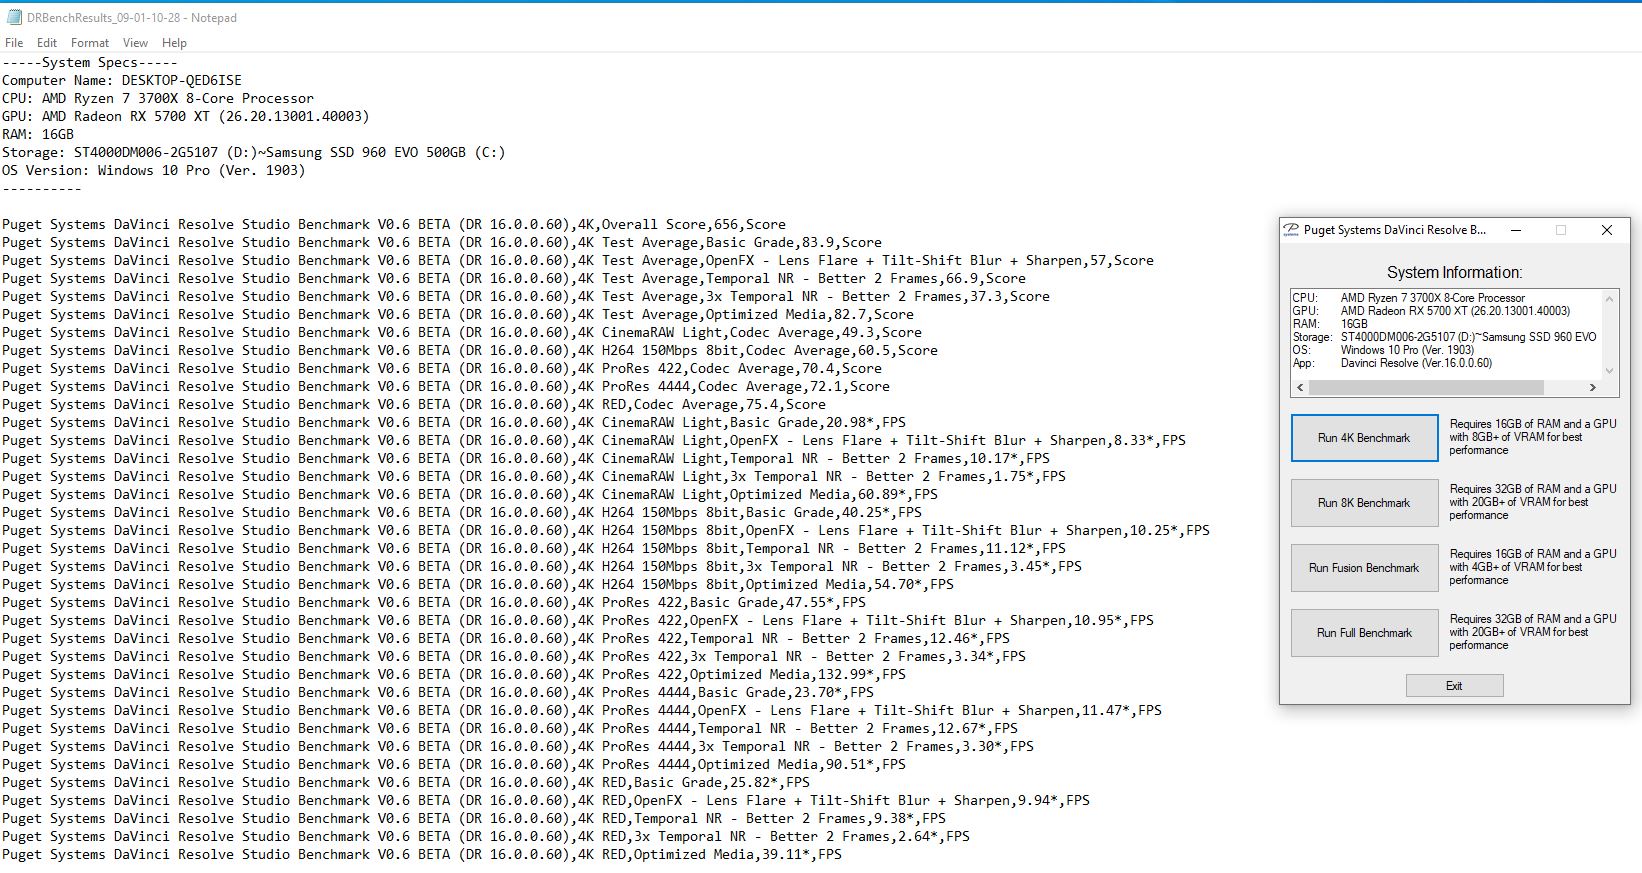Viewport: 1642px width, 873px height.
Task: Open the Help menu in Notepad
Action: 174,43
